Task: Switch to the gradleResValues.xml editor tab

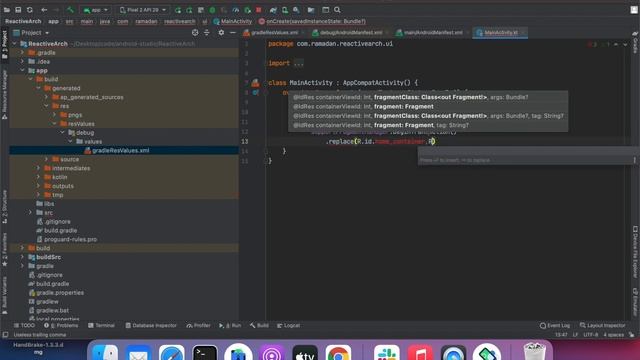Action: point(273,33)
